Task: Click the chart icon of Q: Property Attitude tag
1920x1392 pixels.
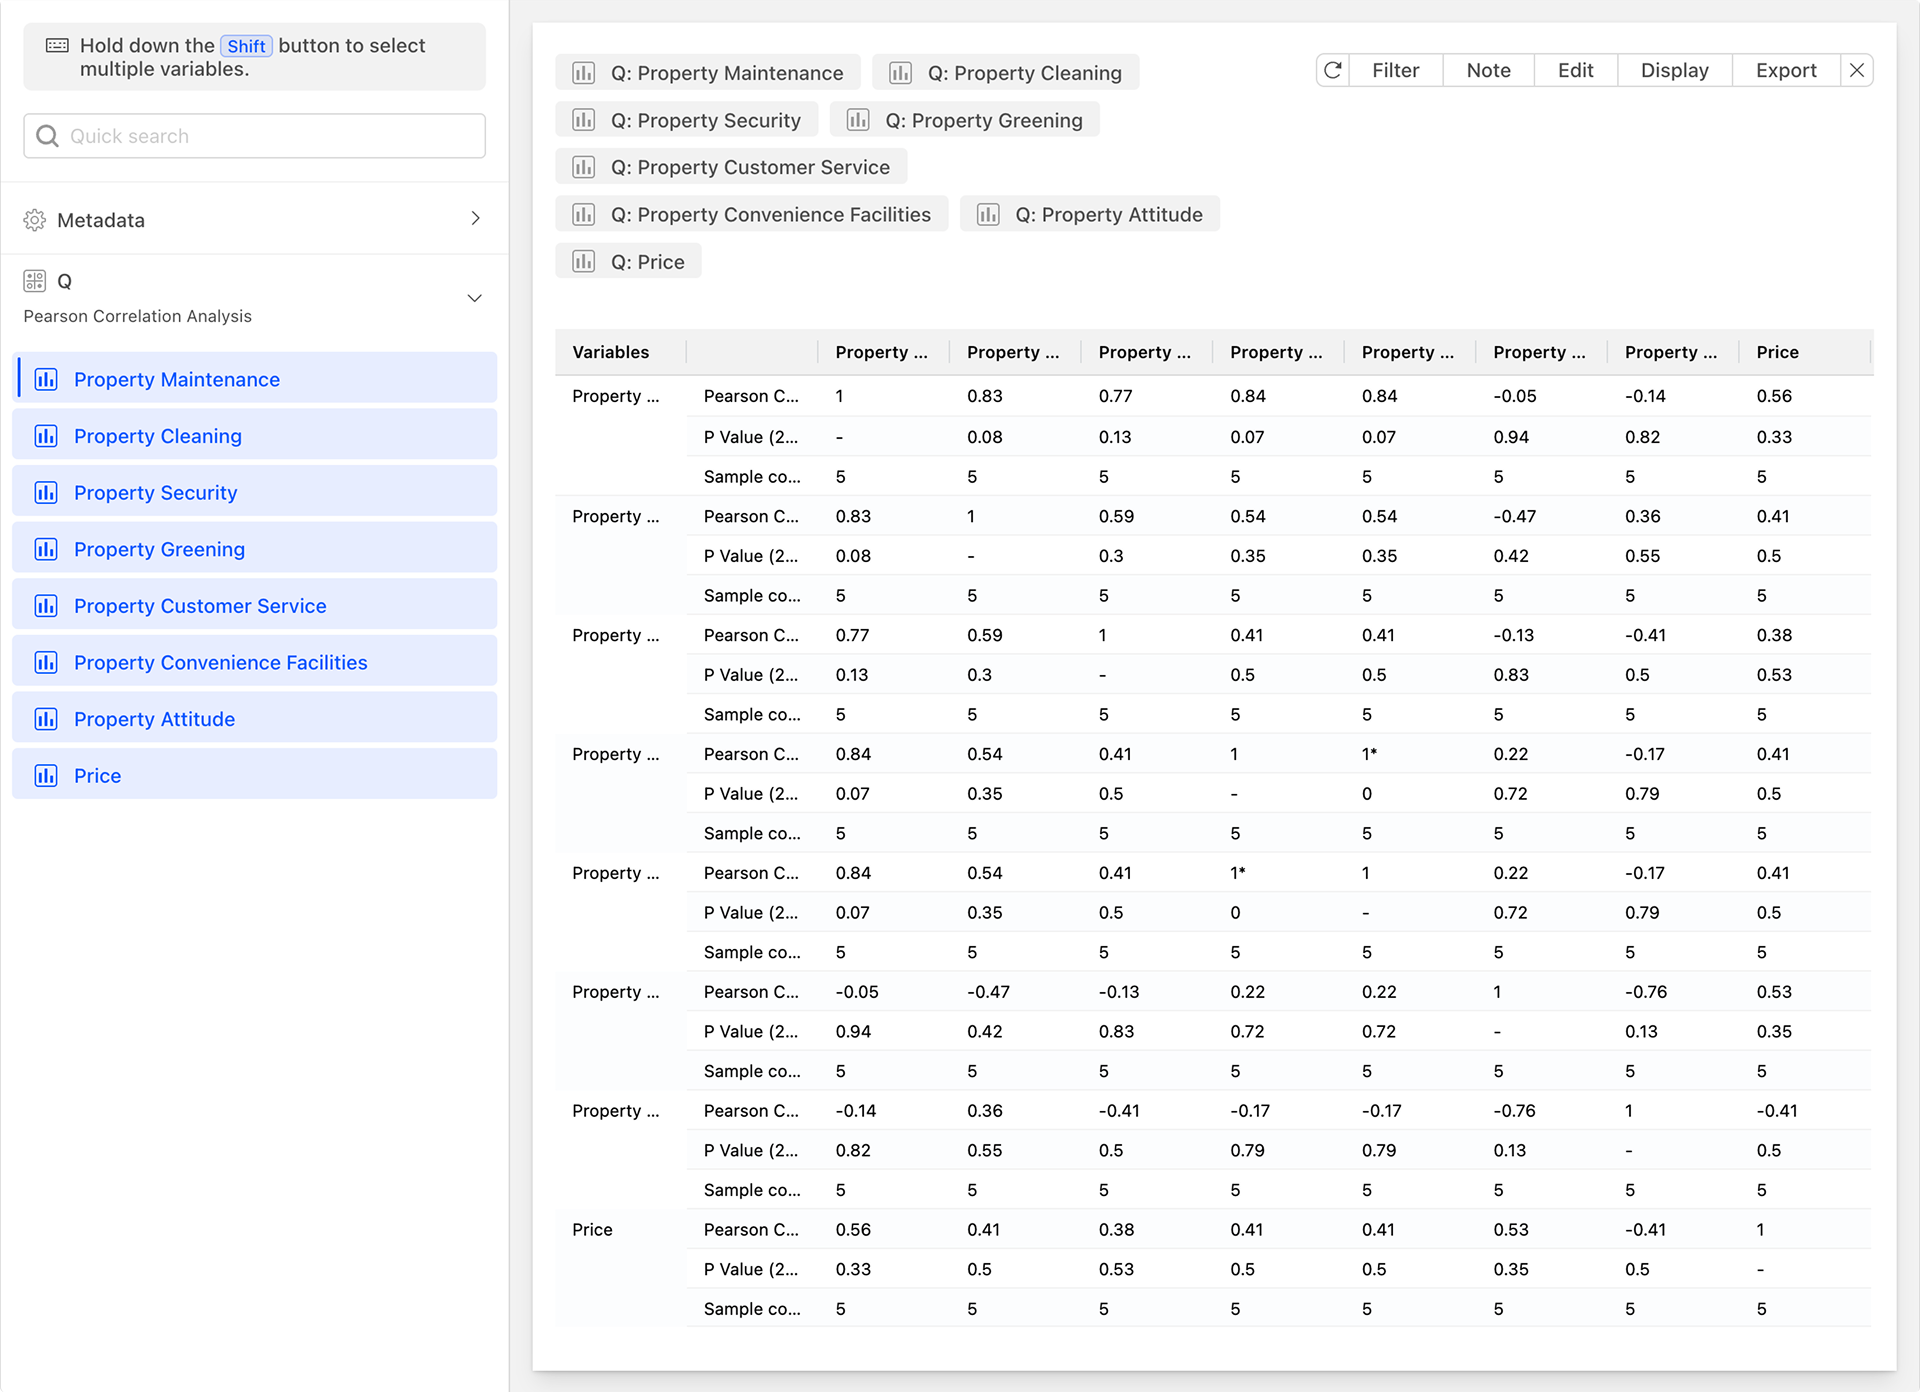Action: pyautogui.click(x=988, y=214)
